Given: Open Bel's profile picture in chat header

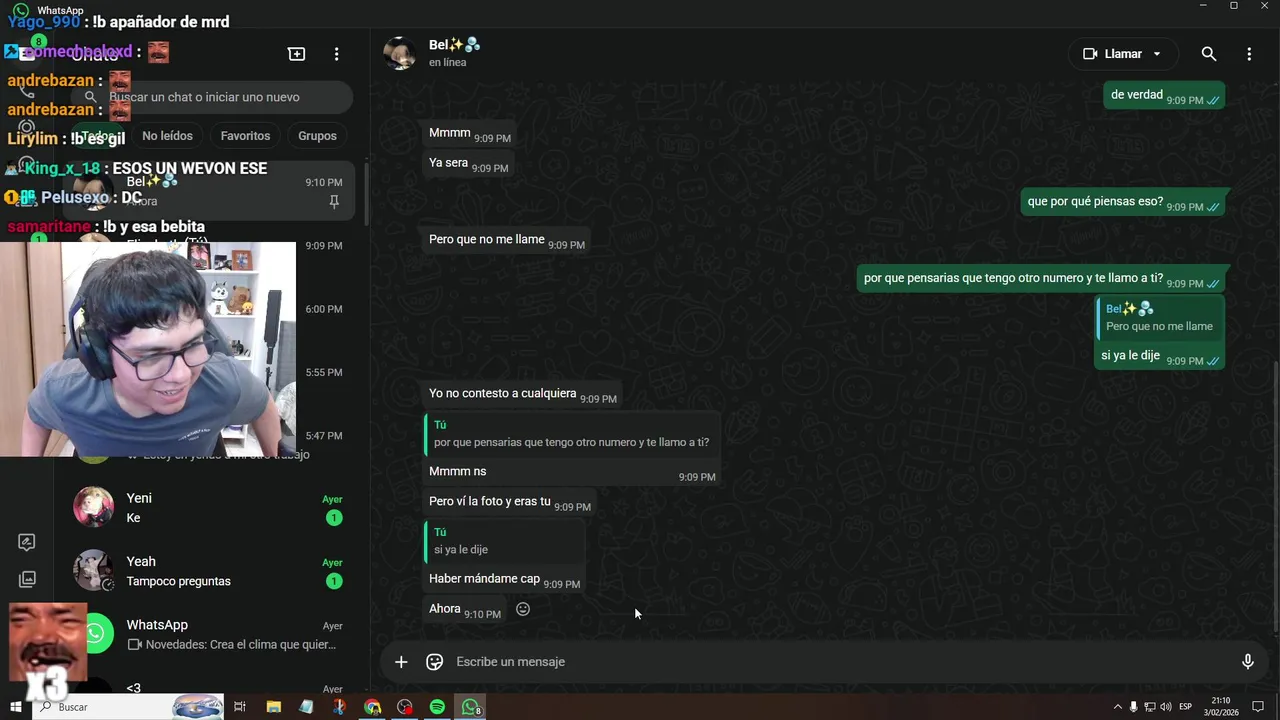Looking at the screenshot, I should point(400,54).
